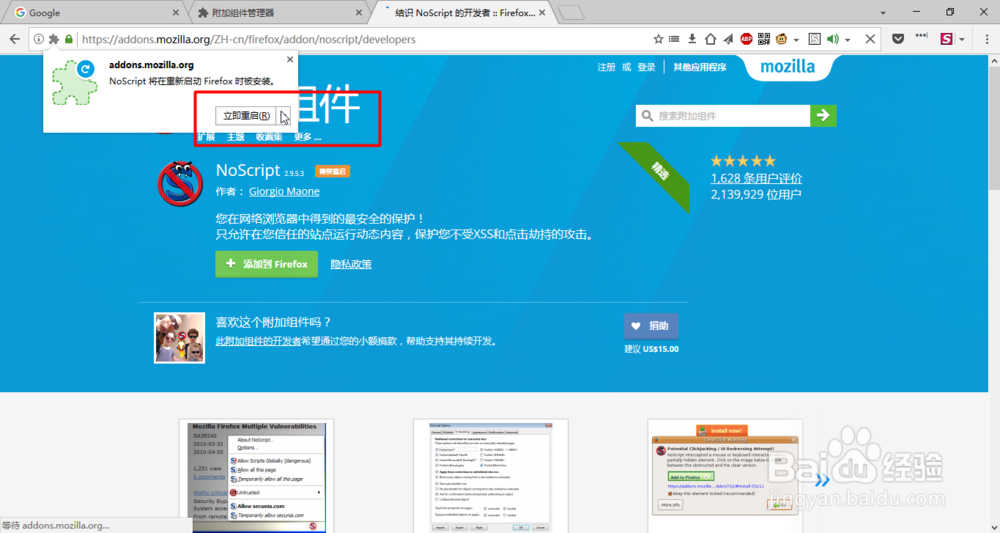The width and height of the screenshot is (1000, 533).
Task: Go back with the back arrow
Action: click(x=15, y=39)
